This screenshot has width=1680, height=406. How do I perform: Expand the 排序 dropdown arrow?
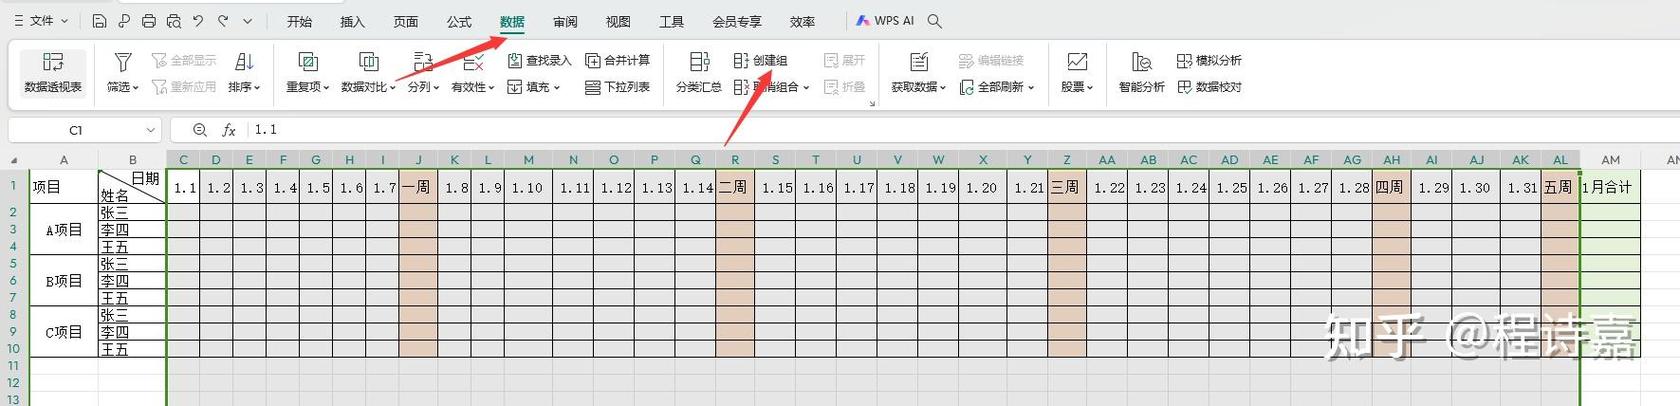pos(257,88)
